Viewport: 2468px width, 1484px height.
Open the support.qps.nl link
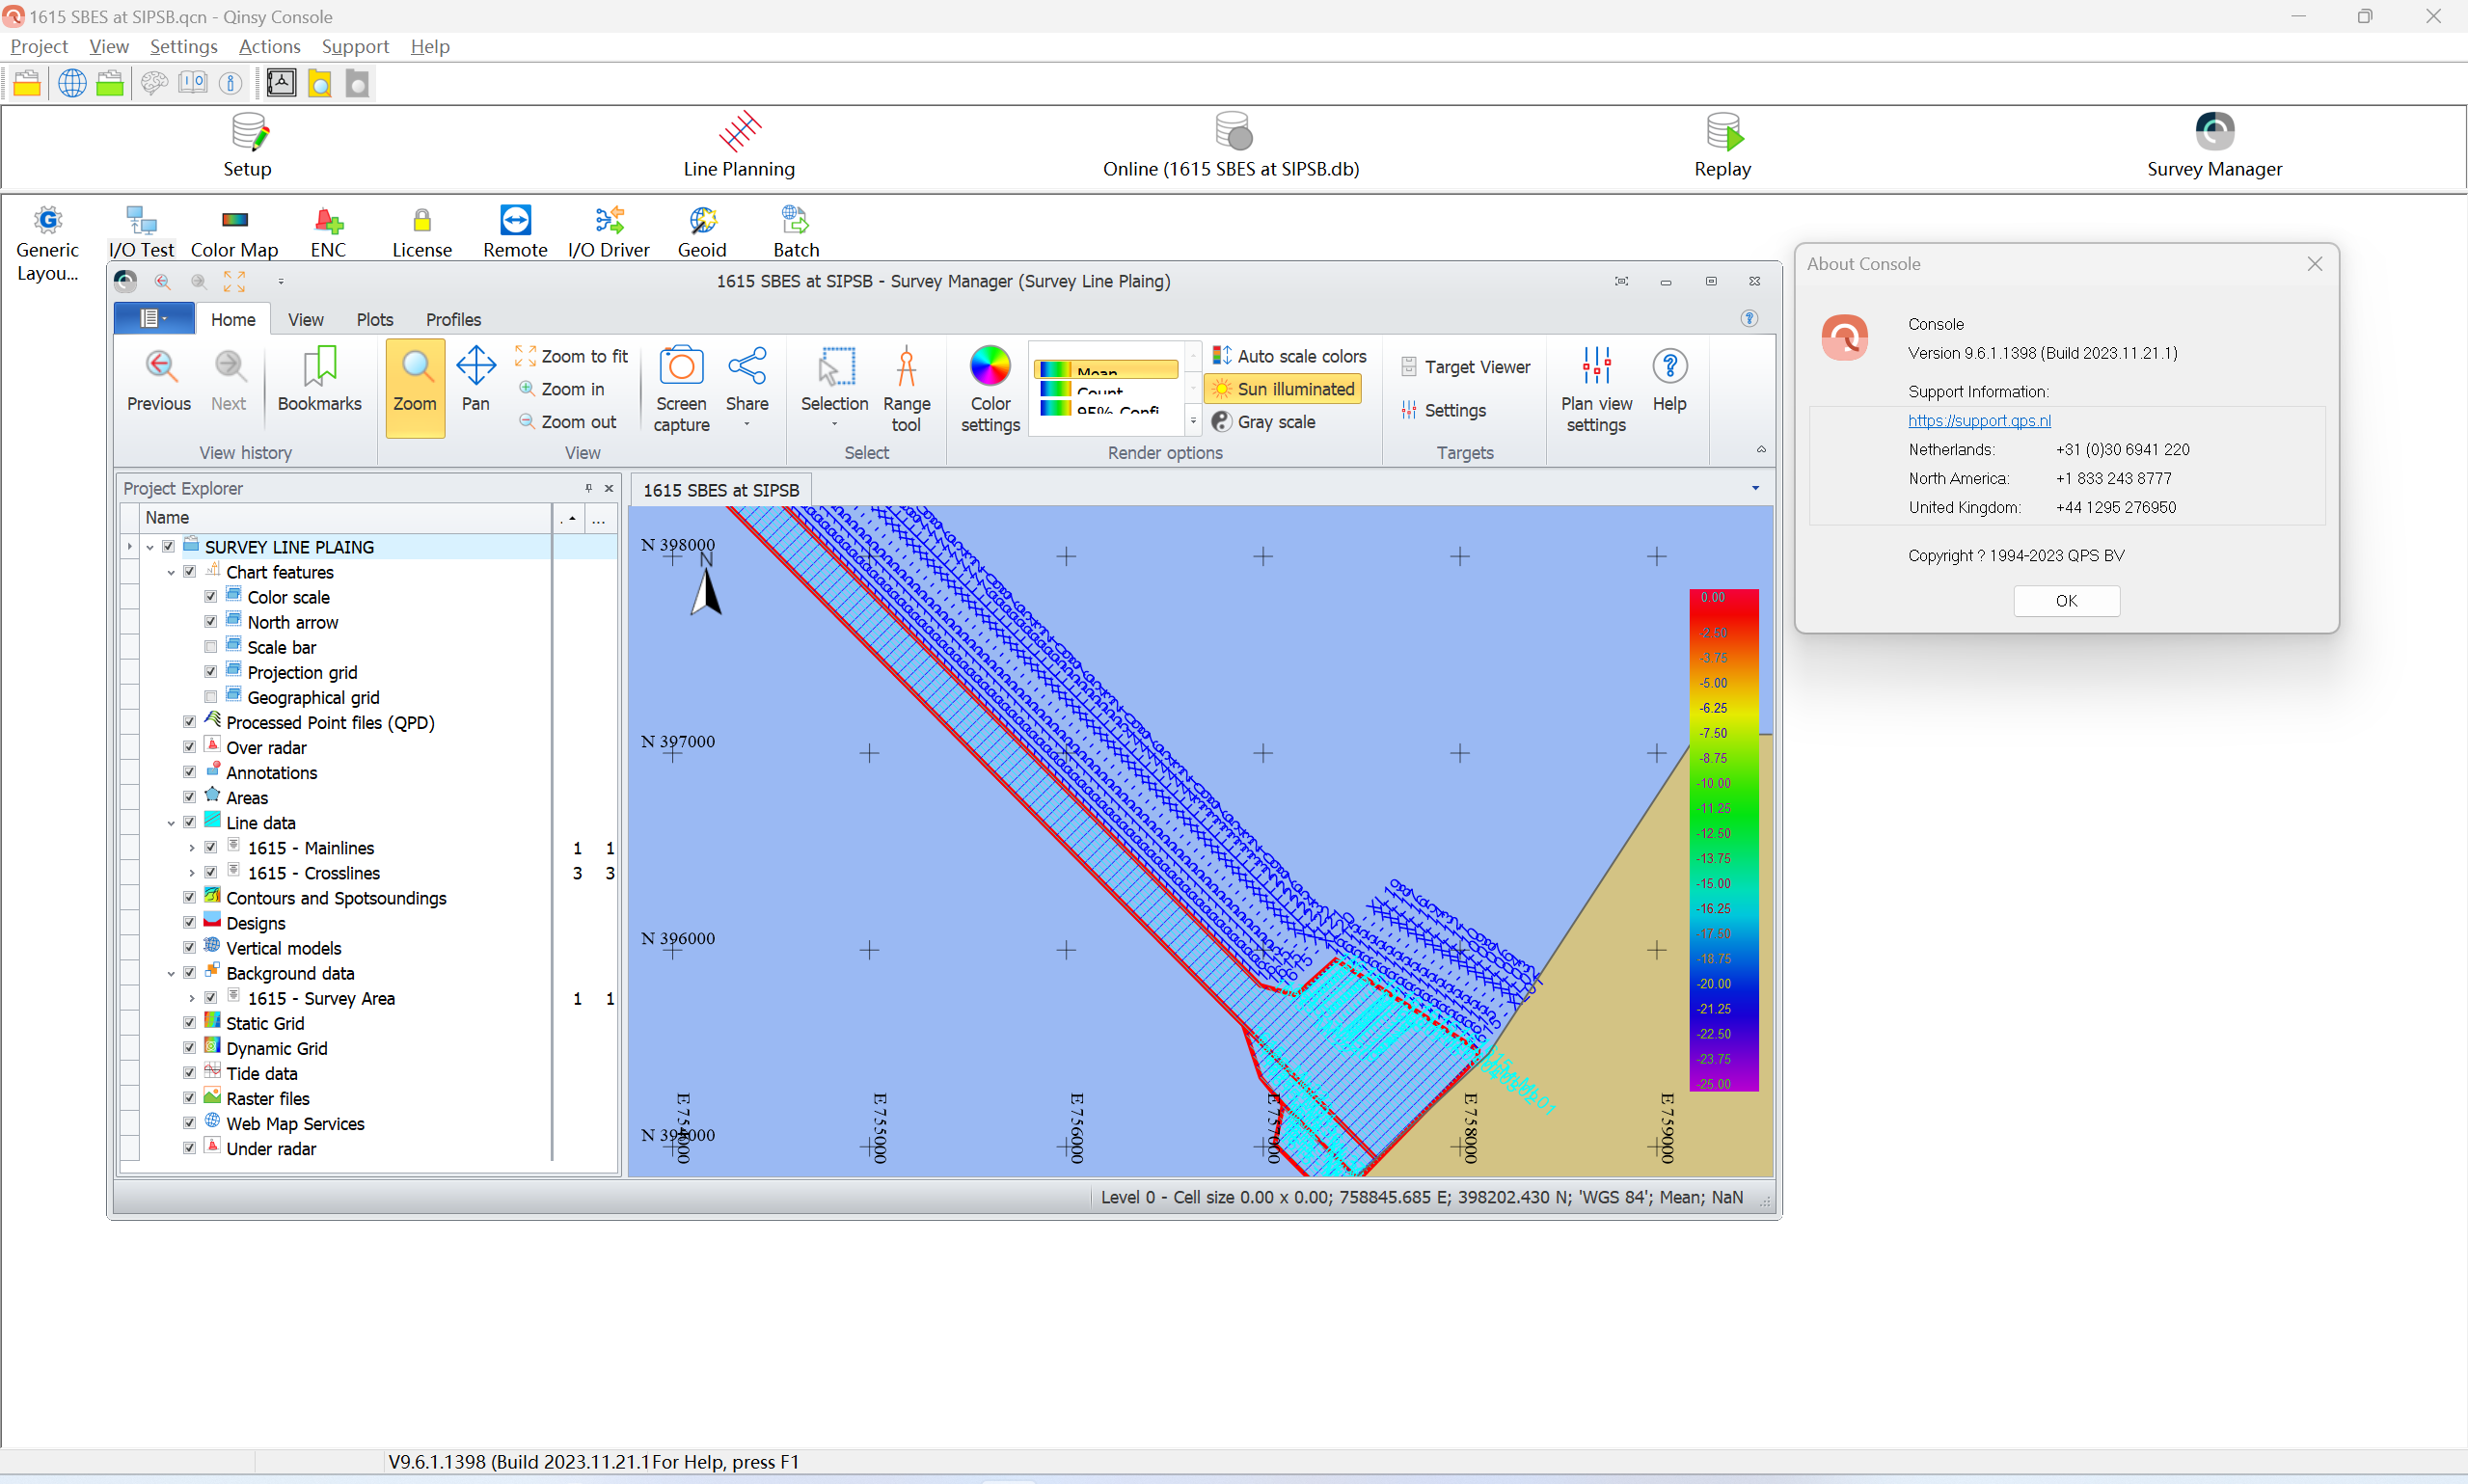1978,420
